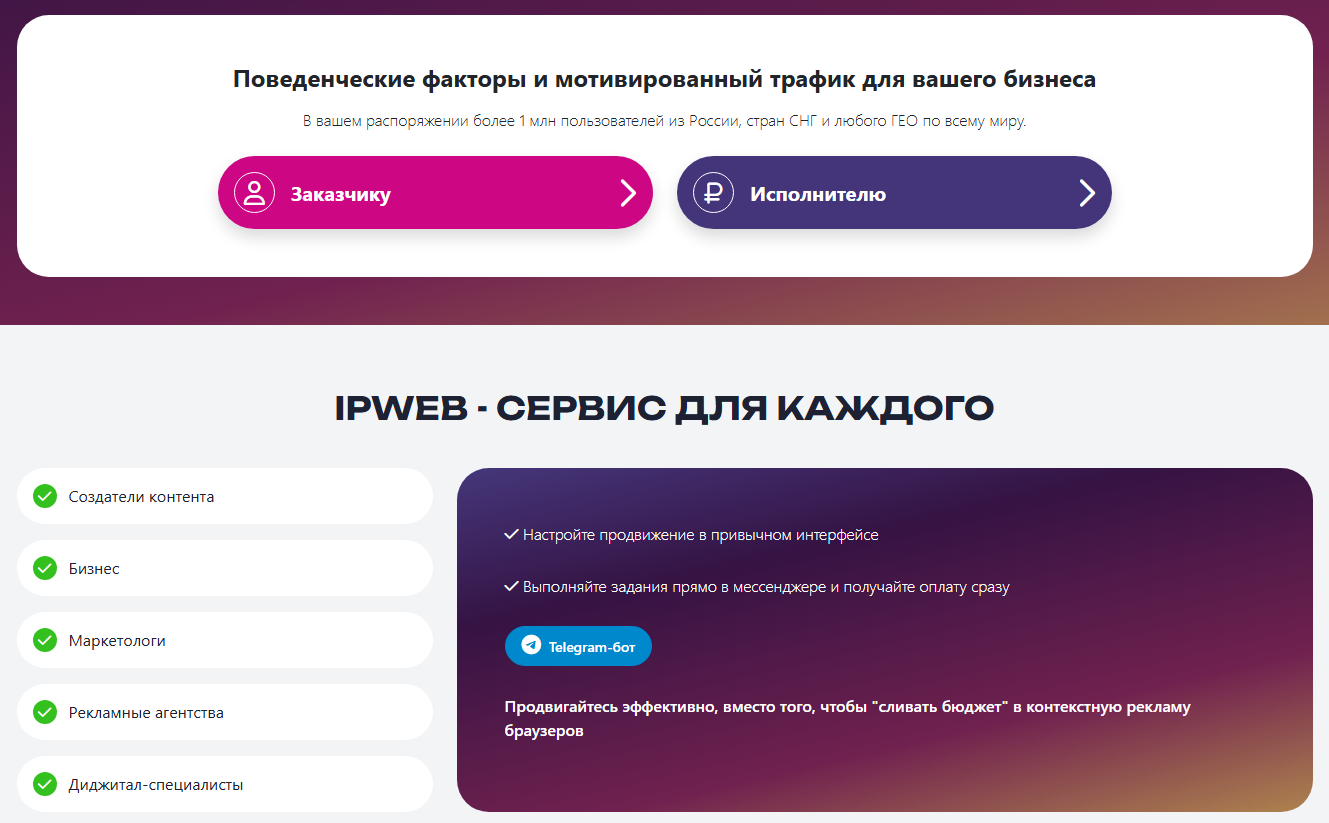Click green checkmark next to Создатели контента
This screenshot has width=1329, height=823.
45,496
